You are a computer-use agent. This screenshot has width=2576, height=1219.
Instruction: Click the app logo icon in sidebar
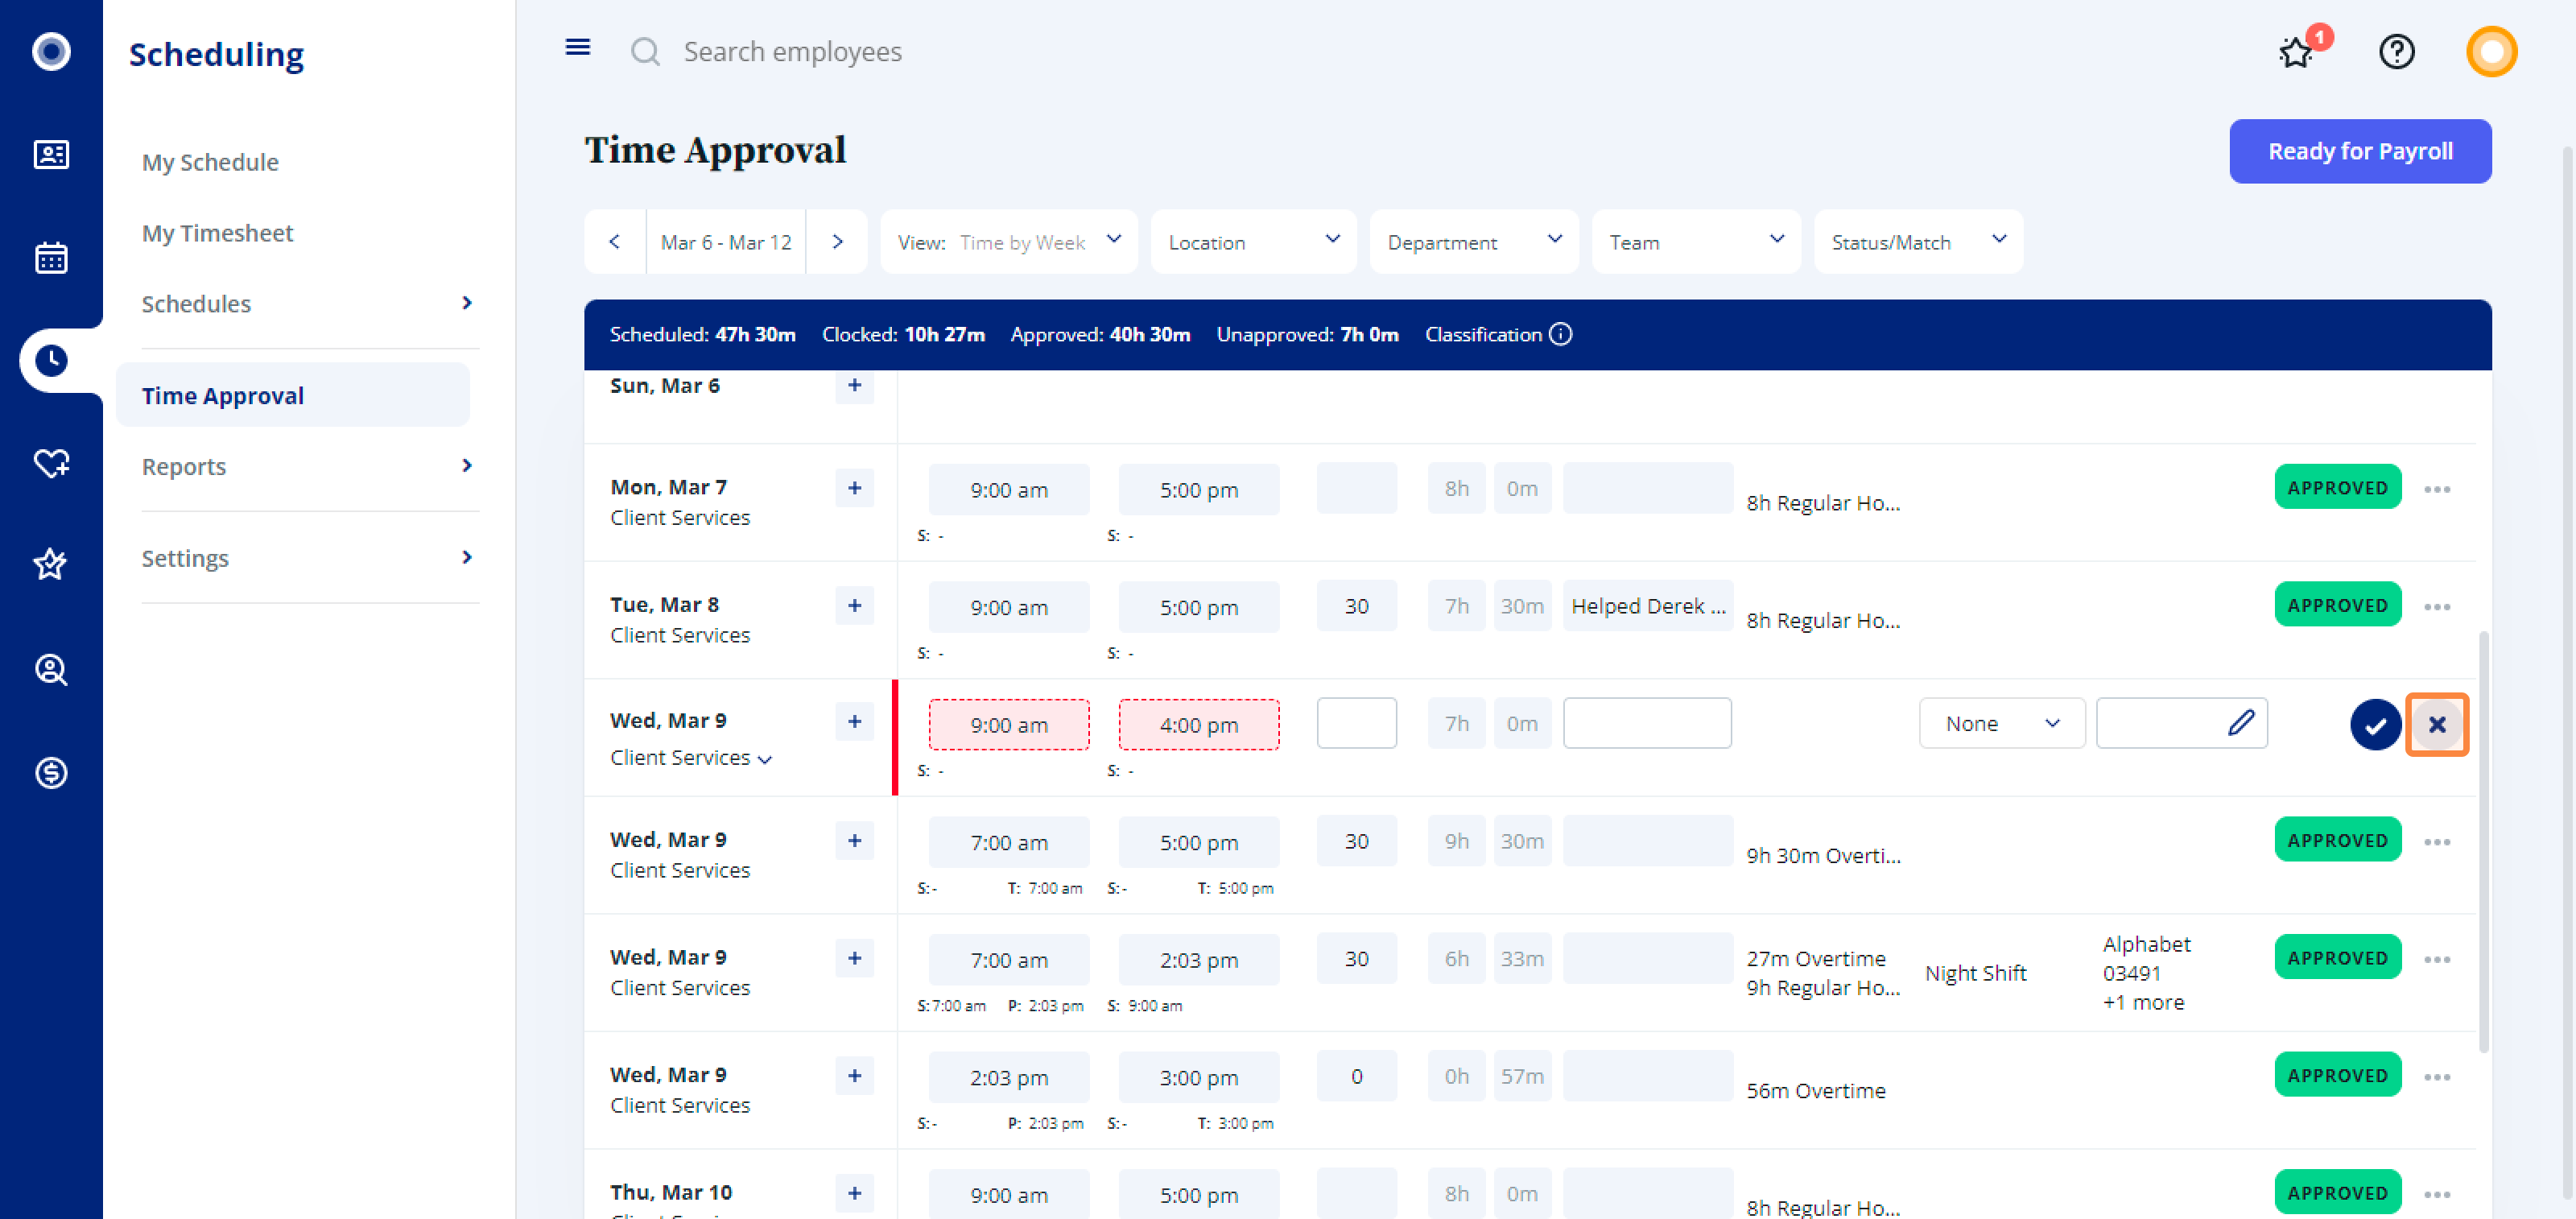pos(51,51)
